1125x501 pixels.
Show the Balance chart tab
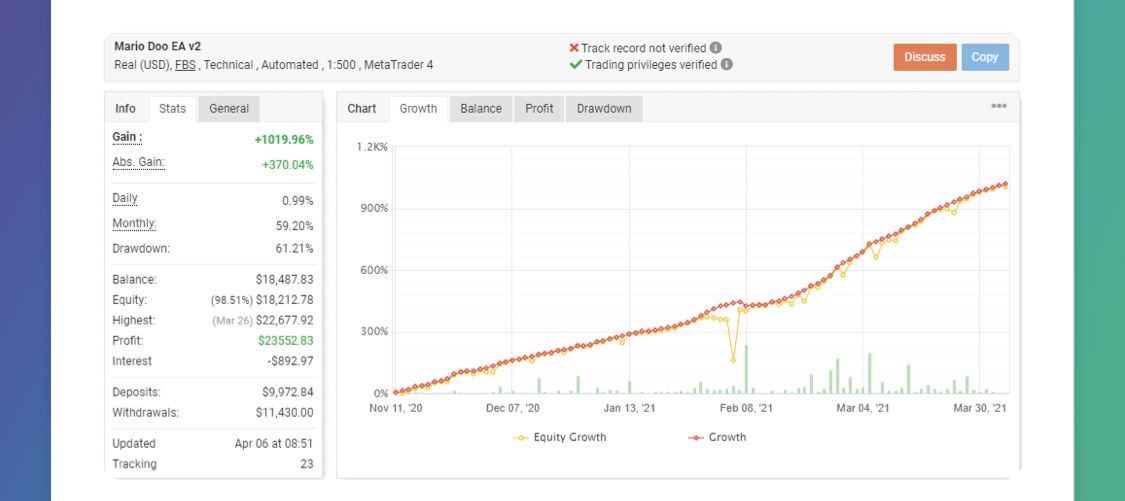(481, 108)
